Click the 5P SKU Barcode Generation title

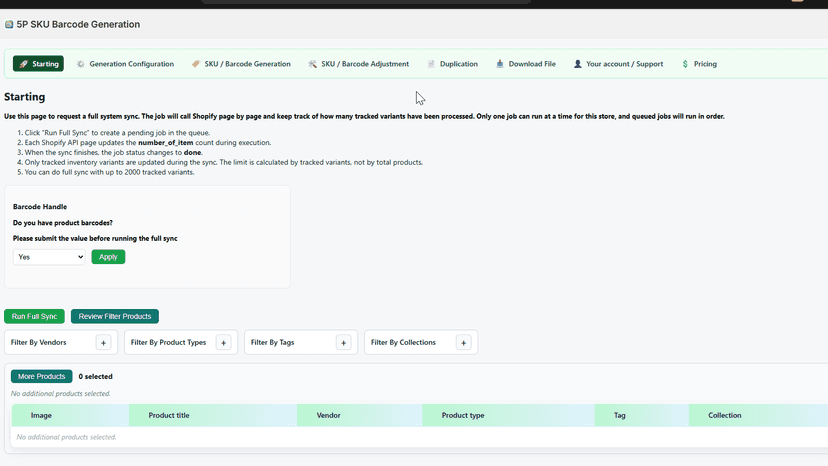78,24
